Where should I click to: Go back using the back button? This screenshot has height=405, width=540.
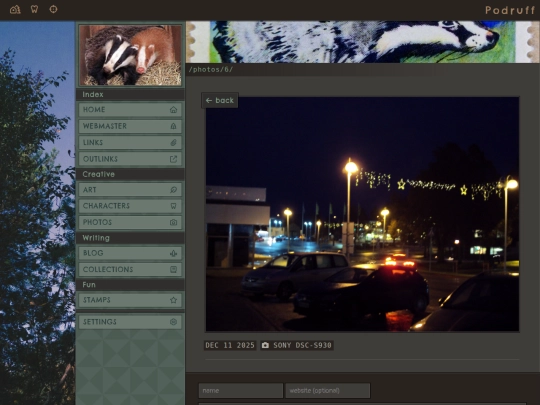[x=220, y=101]
